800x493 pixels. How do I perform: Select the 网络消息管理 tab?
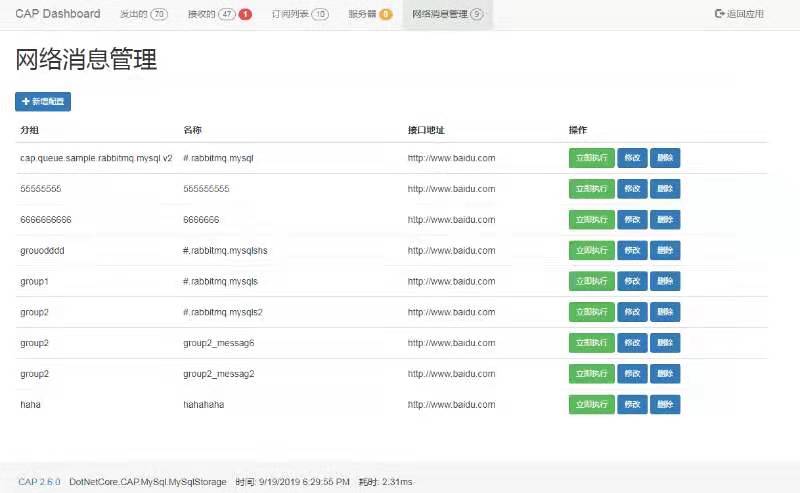point(447,14)
